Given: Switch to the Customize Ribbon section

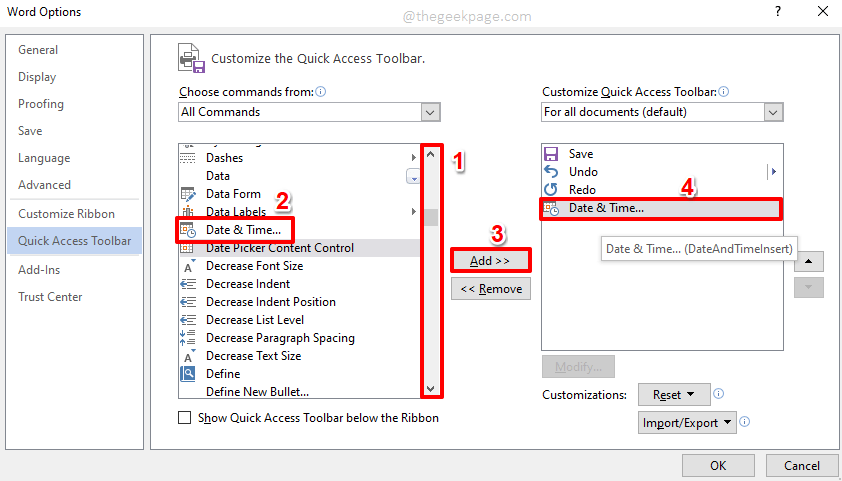Looking at the screenshot, I should (x=66, y=214).
